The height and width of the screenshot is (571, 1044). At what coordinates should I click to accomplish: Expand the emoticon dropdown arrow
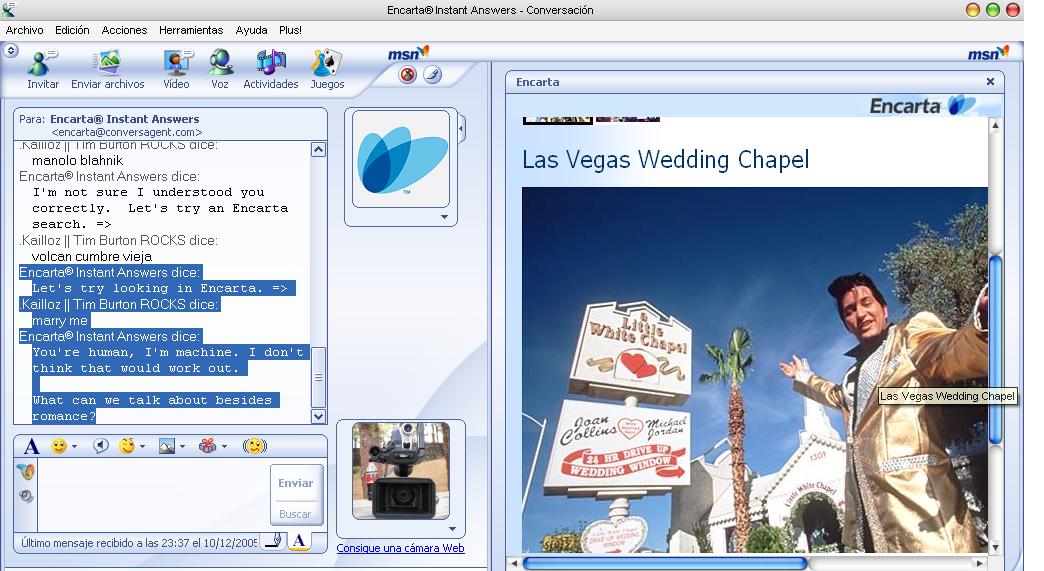click(74, 447)
